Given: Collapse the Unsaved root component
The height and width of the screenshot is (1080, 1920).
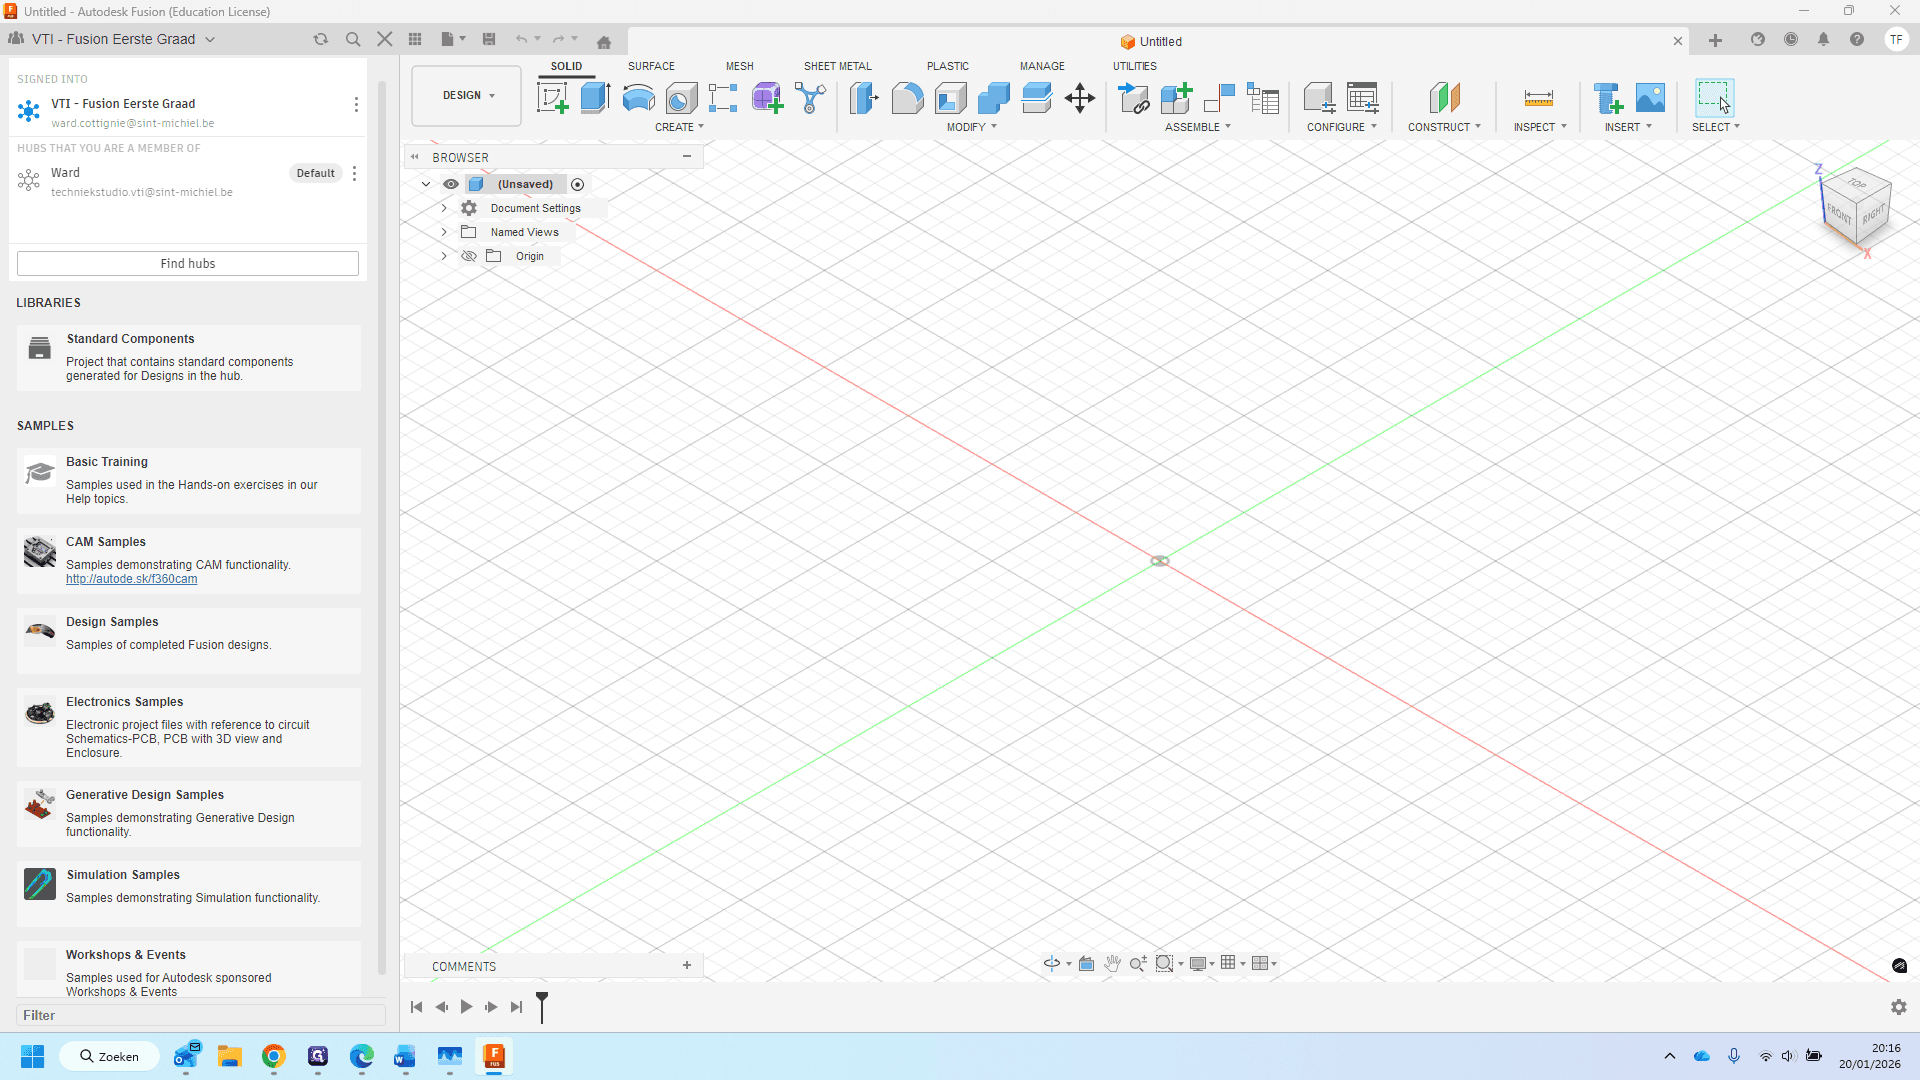Looking at the screenshot, I should pos(426,184).
